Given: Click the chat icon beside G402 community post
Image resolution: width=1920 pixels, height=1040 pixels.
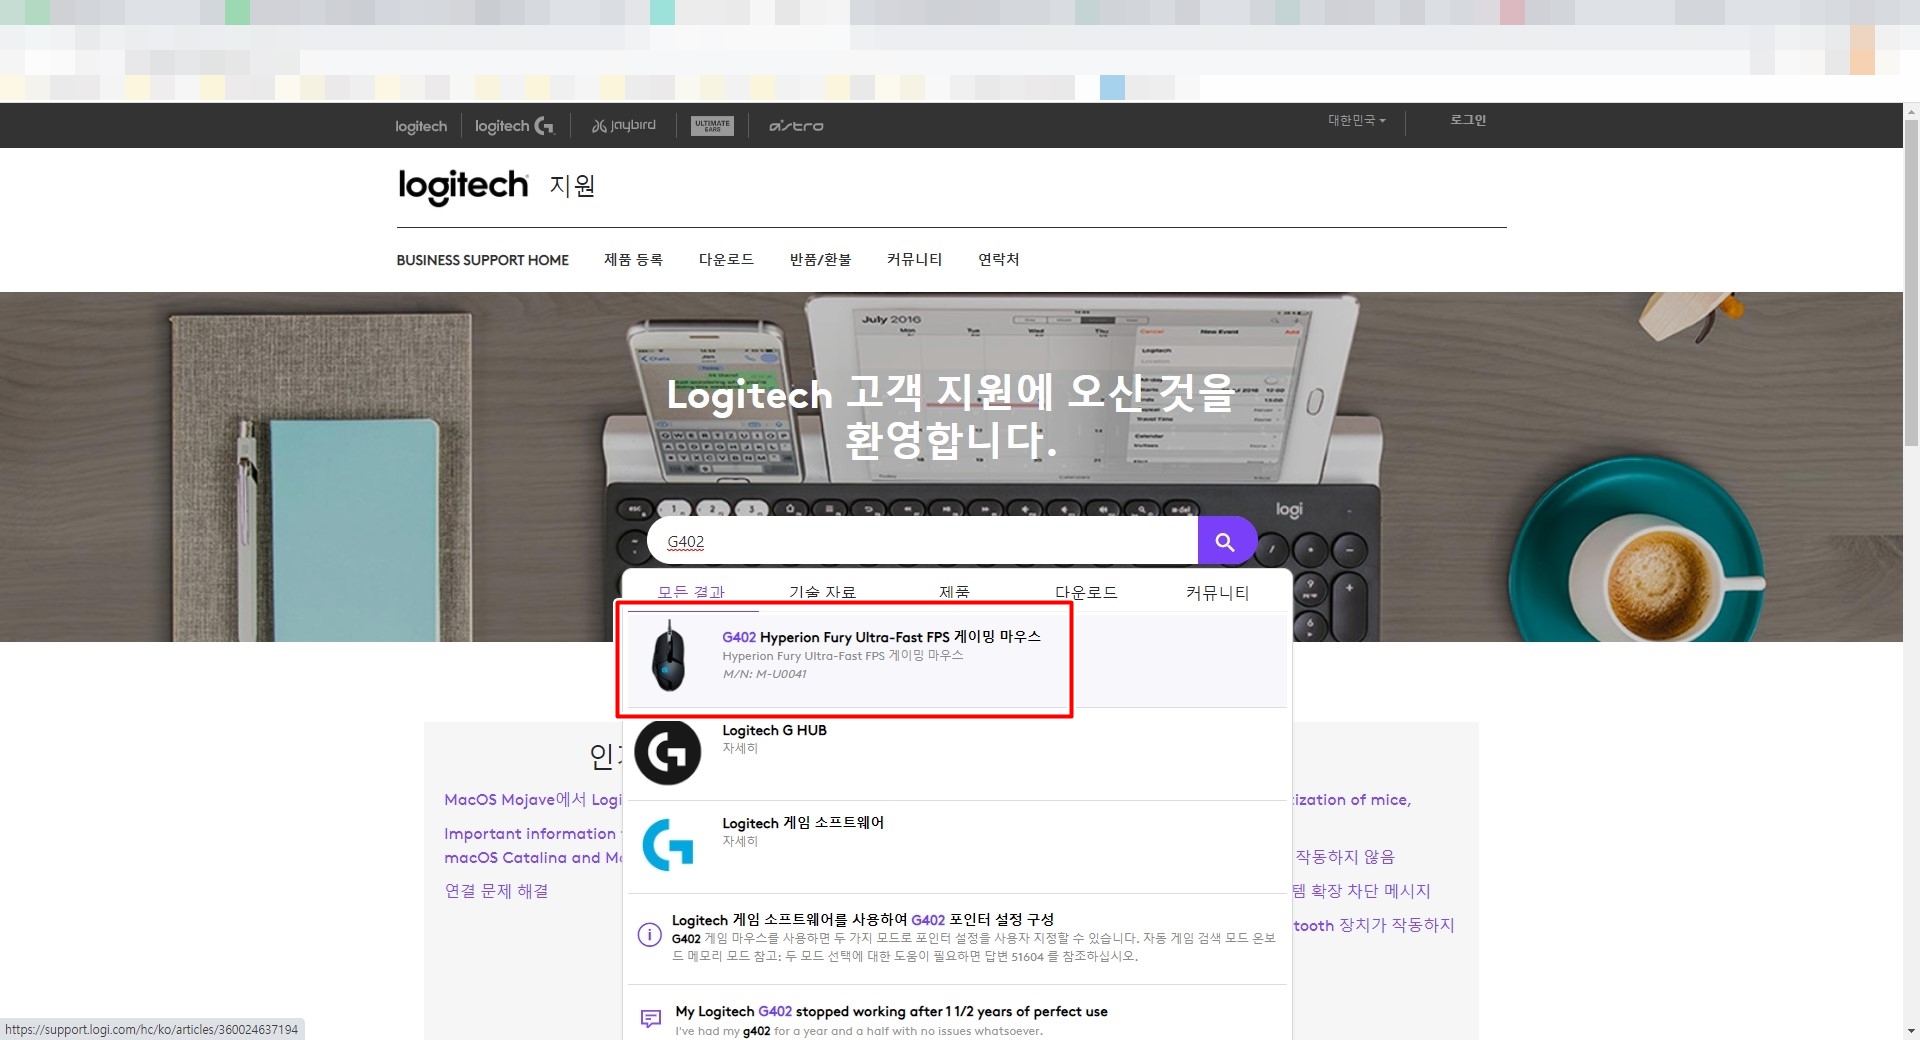Looking at the screenshot, I should click(650, 1019).
